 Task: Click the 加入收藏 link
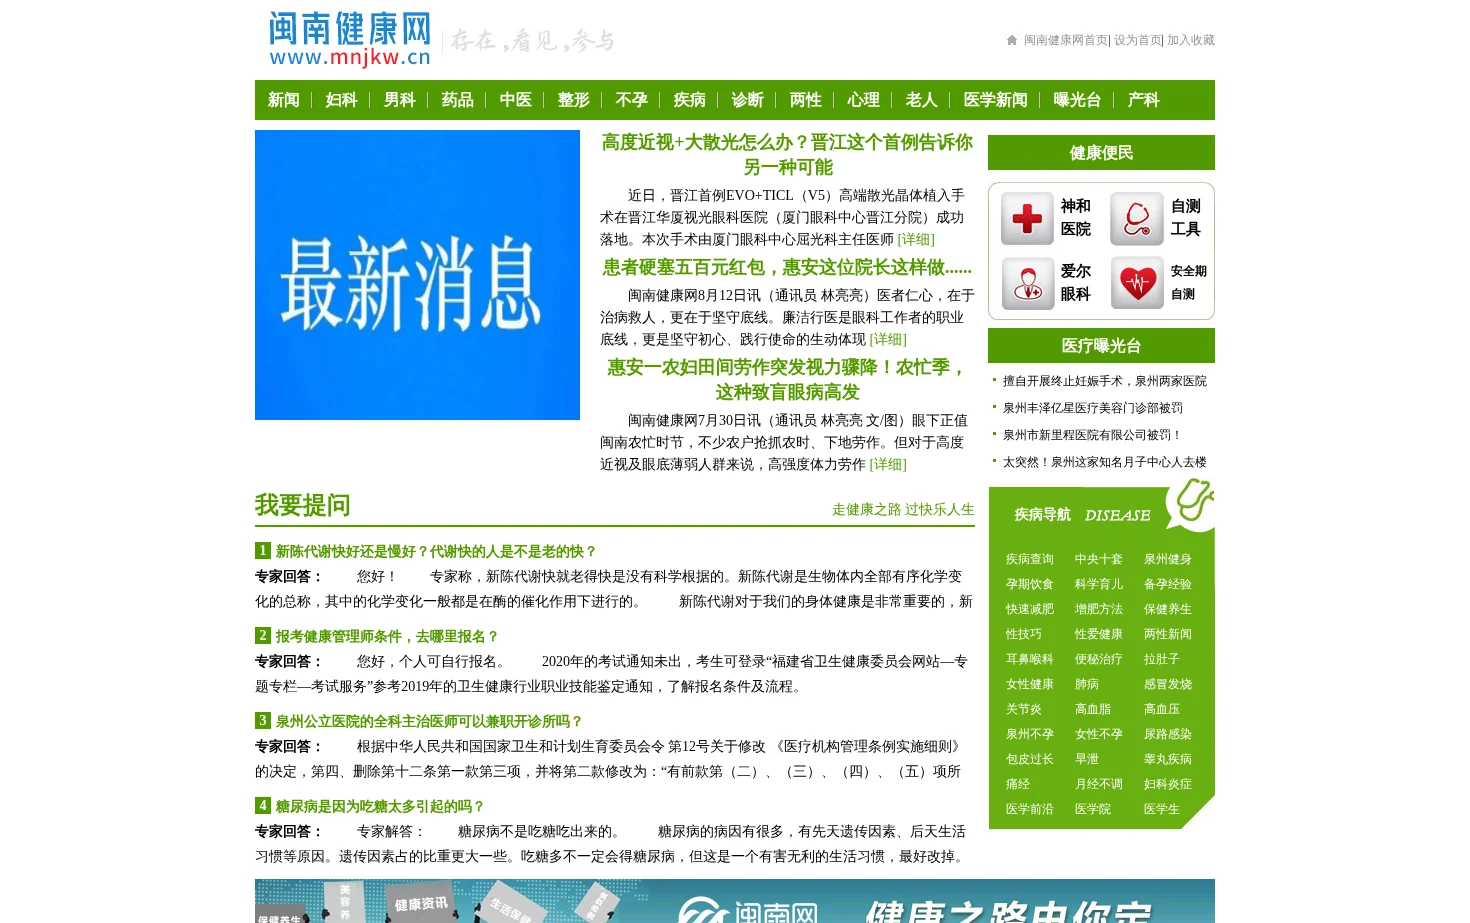(x=1191, y=40)
